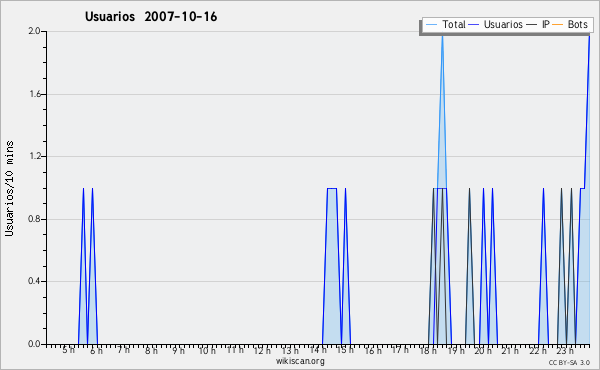The image size is (600, 370).
Task: Click the 'CC BY-SA 3.0' license text
Action: tap(569, 363)
